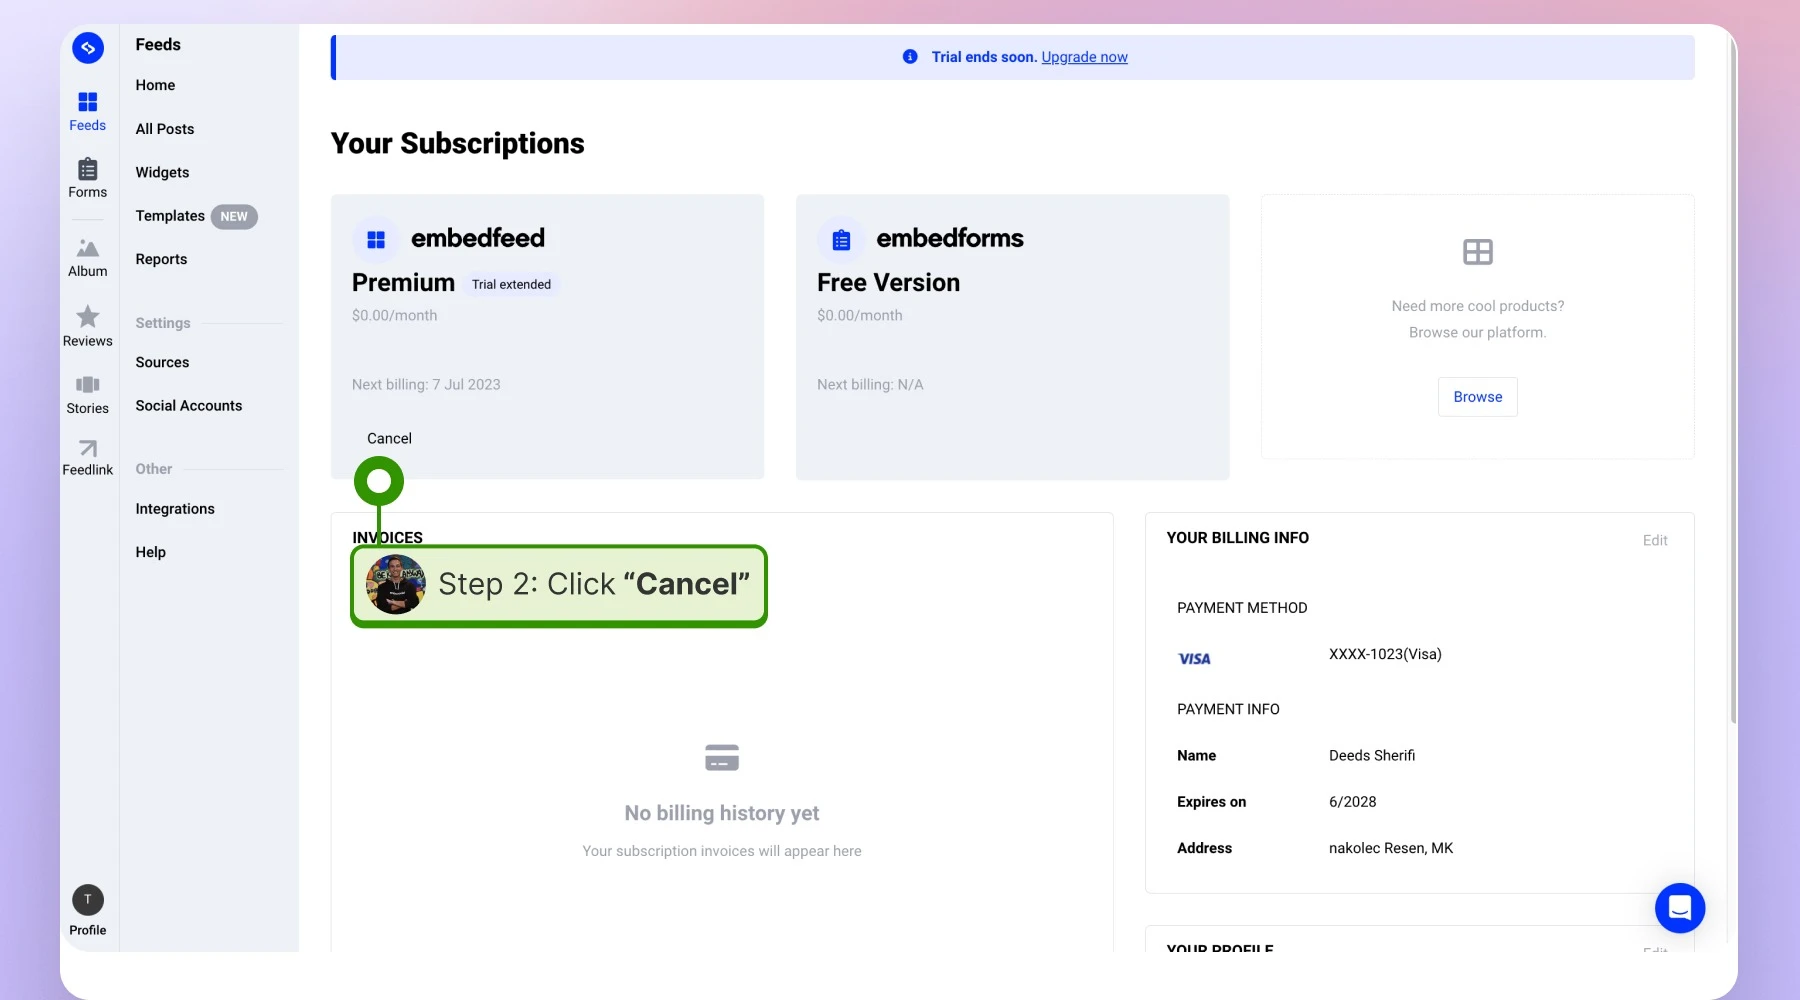Click the 'XXXX-1023(Visa)' card number
Viewport: 1800px width, 1000px height.
coord(1385,655)
